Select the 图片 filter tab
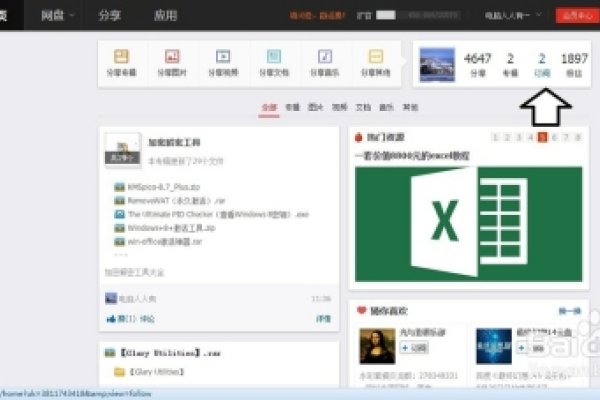This screenshot has width=600, height=400. tap(316, 108)
